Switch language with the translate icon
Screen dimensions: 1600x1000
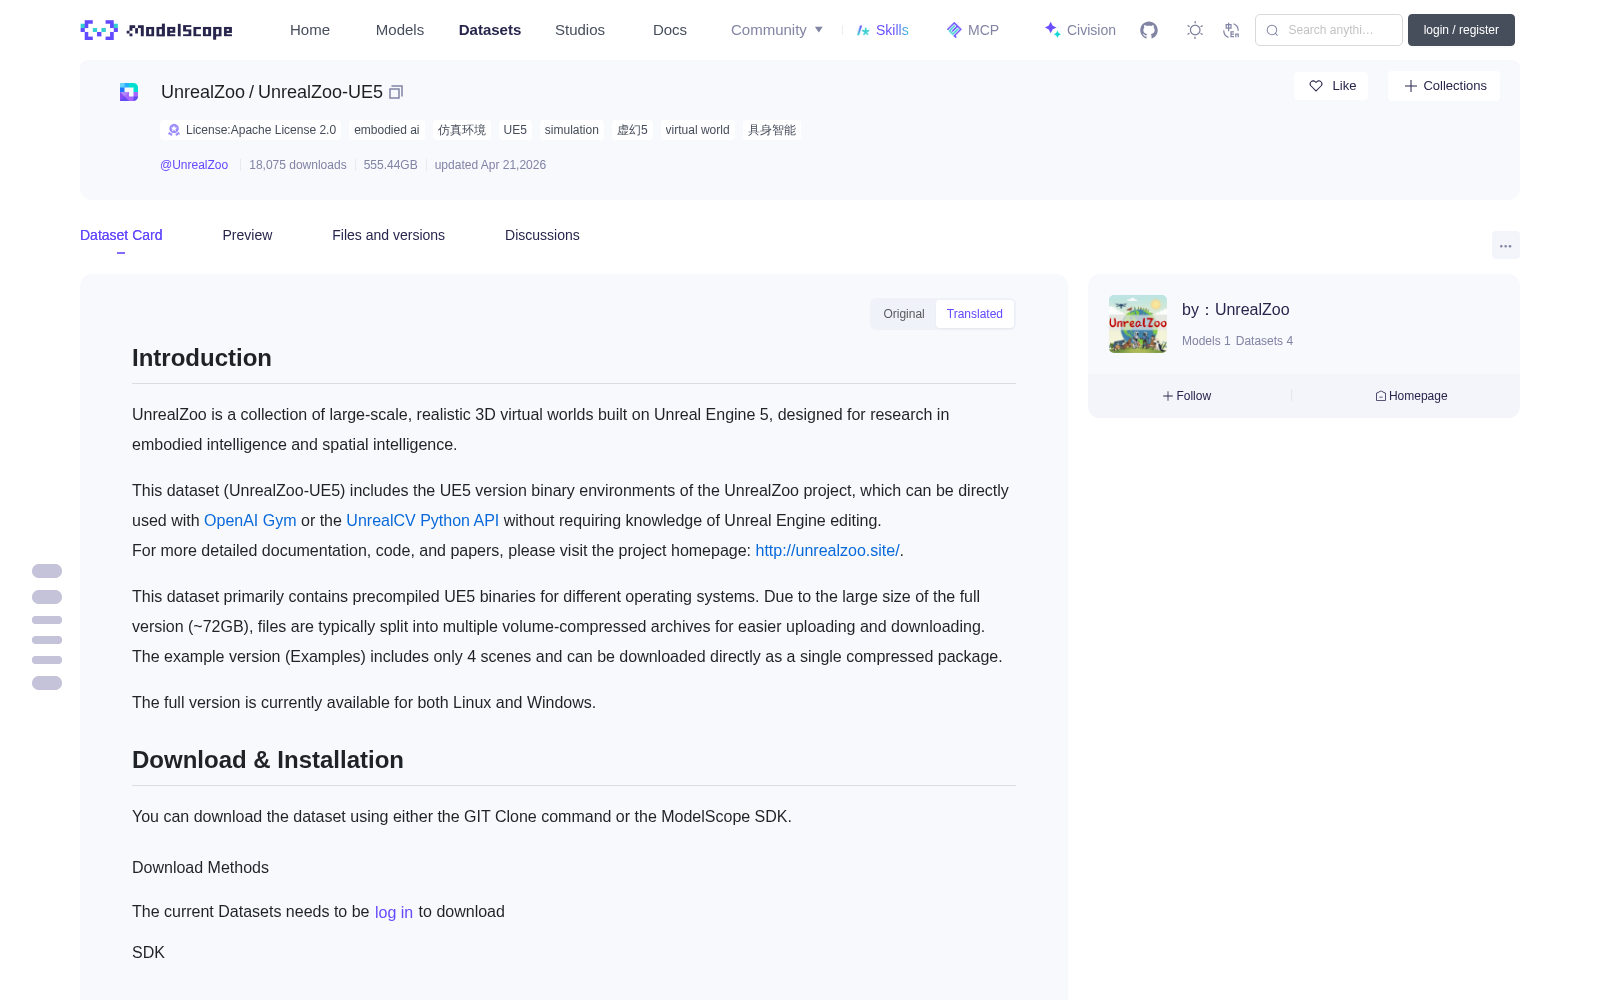(x=1232, y=30)
